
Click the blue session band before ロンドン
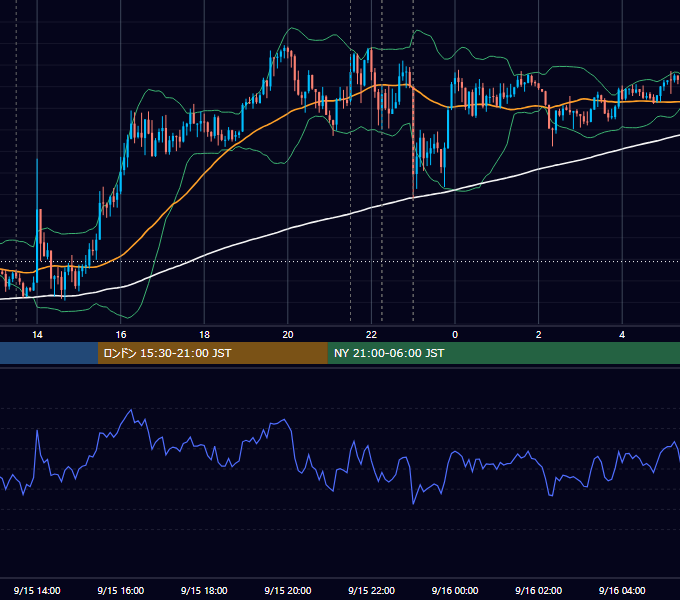49,353
